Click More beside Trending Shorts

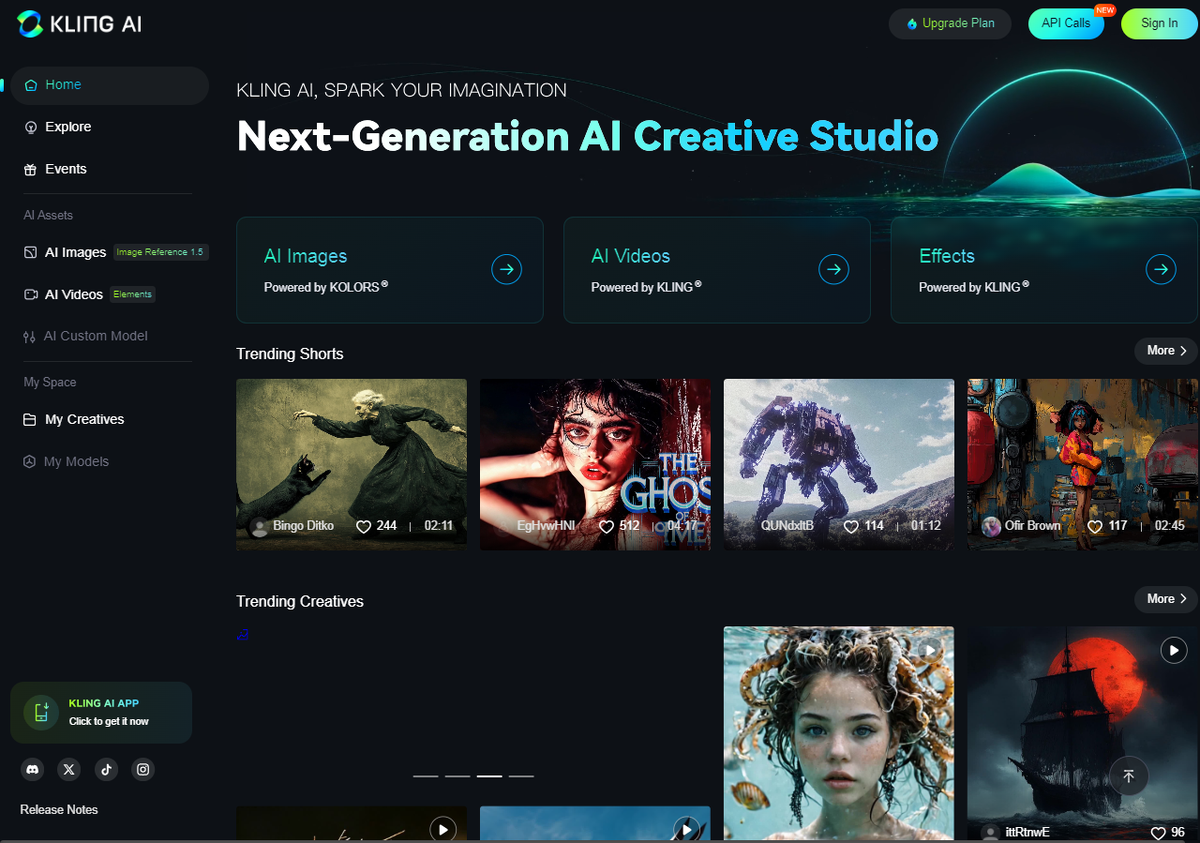(x=1166, y=350)
